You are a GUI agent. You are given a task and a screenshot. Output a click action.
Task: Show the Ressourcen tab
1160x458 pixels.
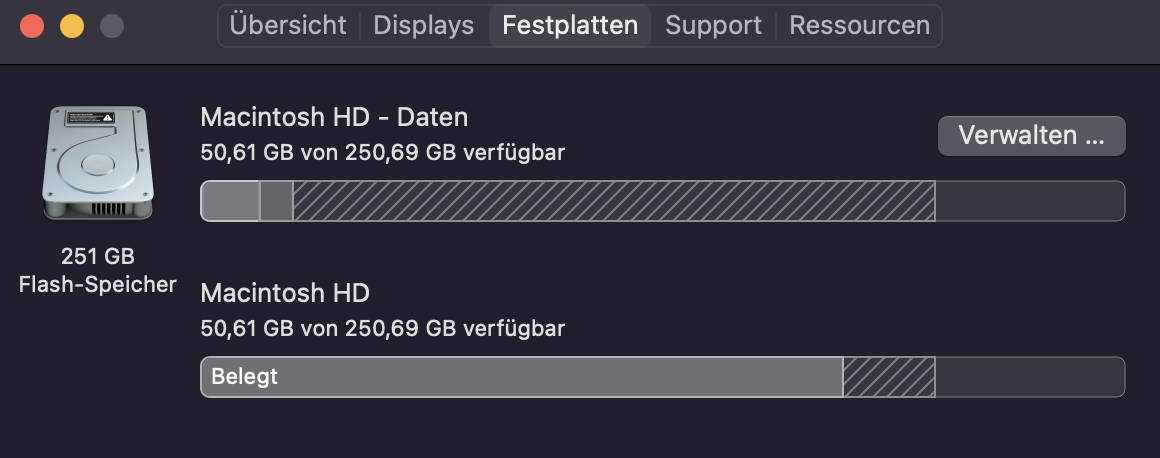pos(859,25)
